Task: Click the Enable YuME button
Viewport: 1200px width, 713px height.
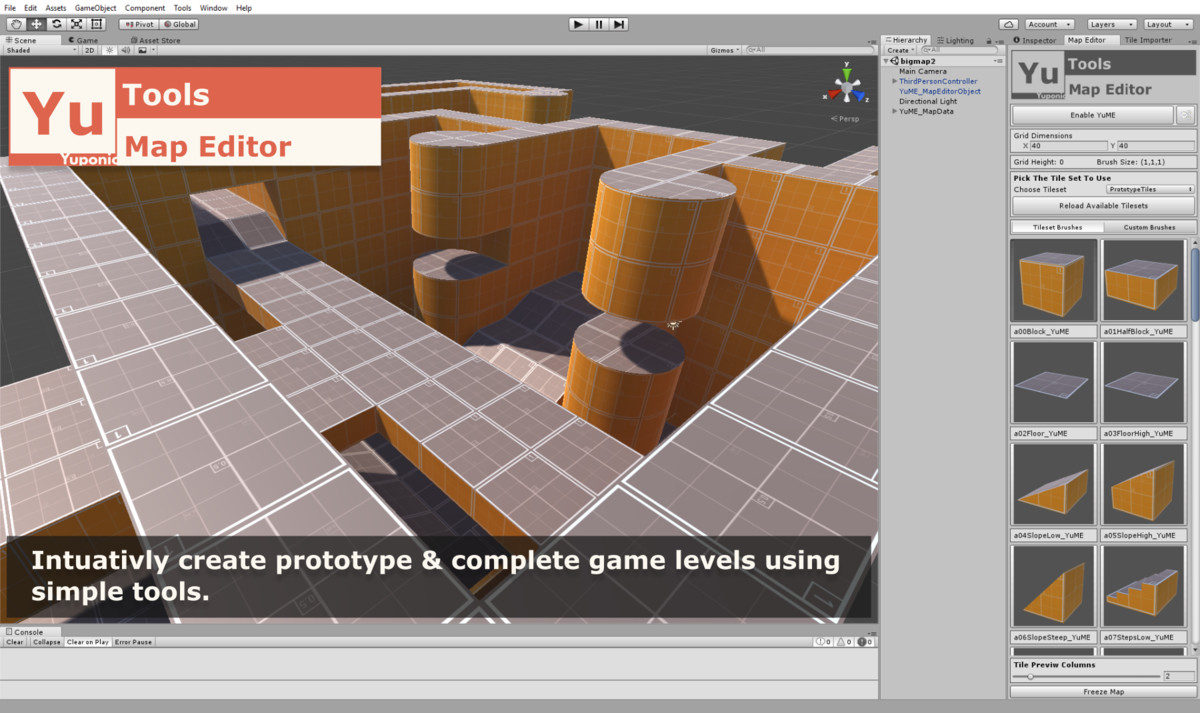Action: (x=1093, y=115)
